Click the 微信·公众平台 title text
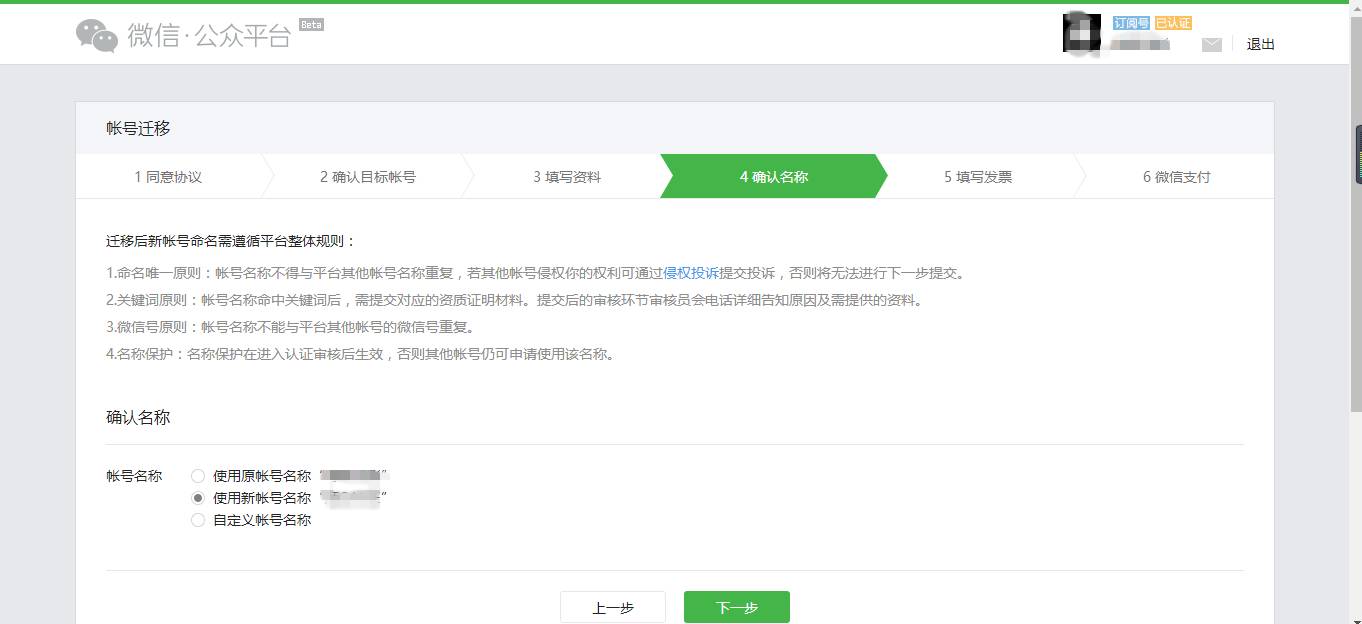Viewport: 1362px width, 624px height. pyautogui.click(x=209, y=36)
